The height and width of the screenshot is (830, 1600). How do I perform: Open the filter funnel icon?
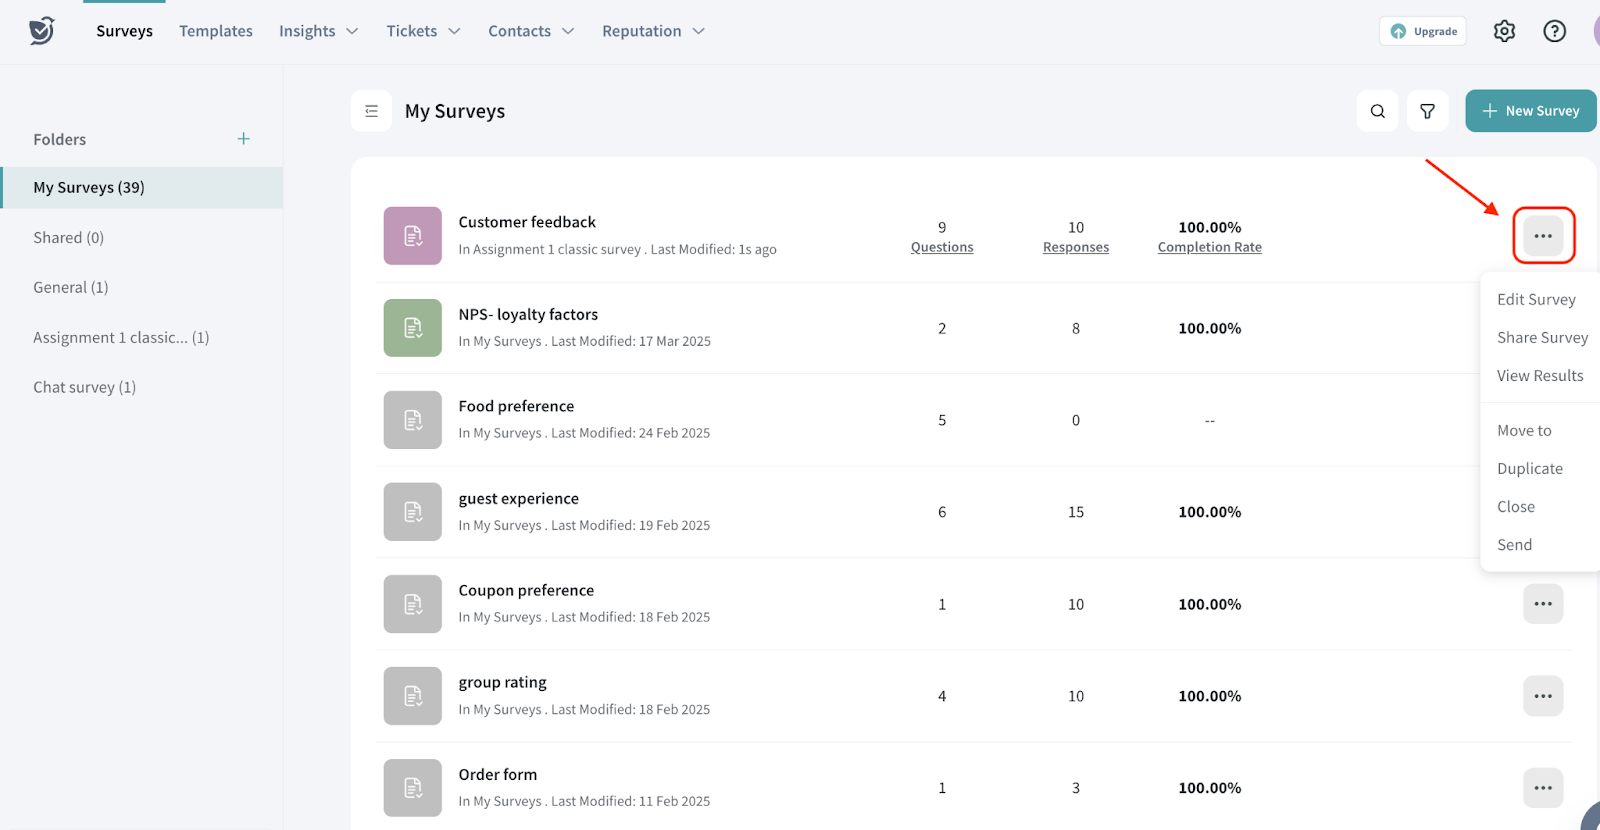point(1427,111)
